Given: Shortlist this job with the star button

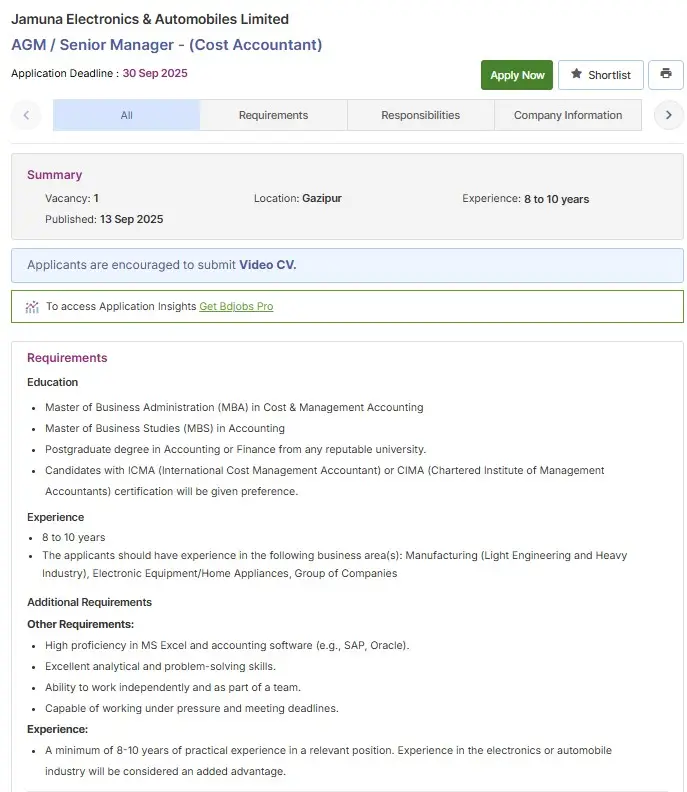Looking at the screenshot, I should click(600, 75).
